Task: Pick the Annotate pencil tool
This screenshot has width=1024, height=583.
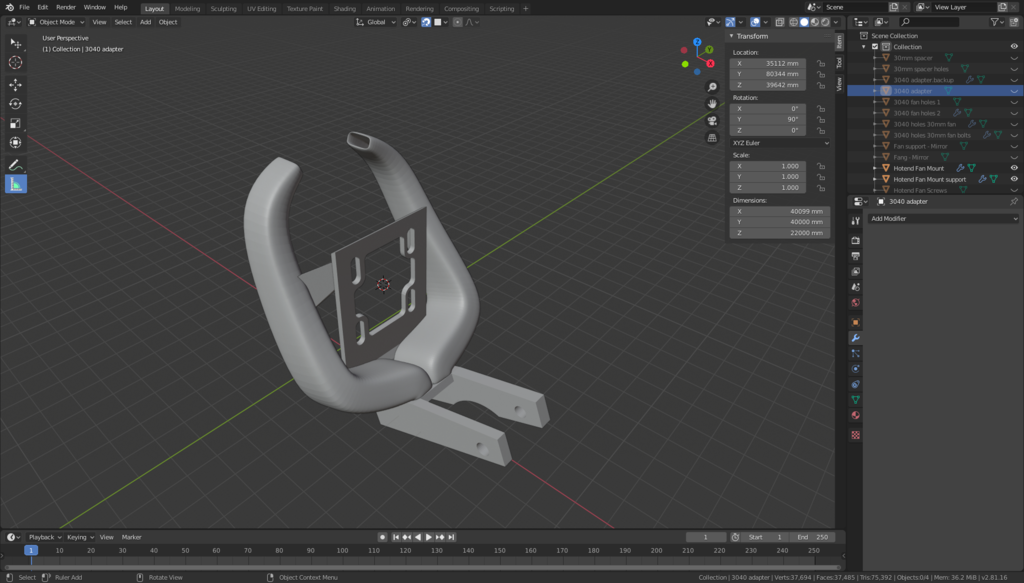Action: (16, 165)
